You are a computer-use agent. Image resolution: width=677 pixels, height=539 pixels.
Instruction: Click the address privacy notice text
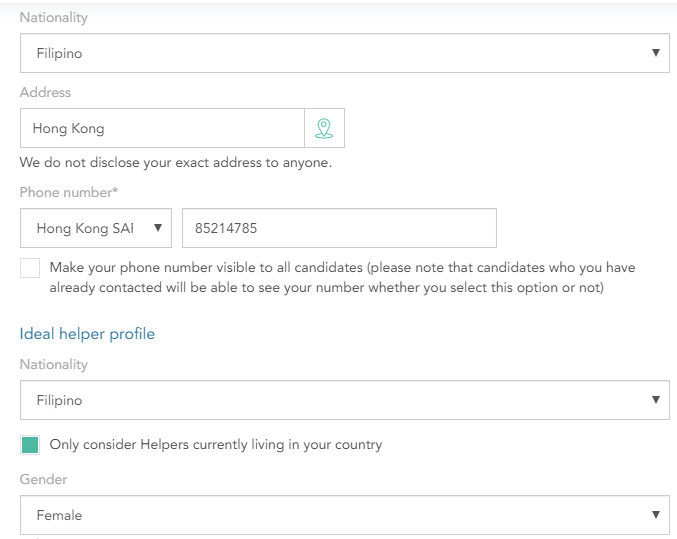pyautogui.click(x=176, y=163)
